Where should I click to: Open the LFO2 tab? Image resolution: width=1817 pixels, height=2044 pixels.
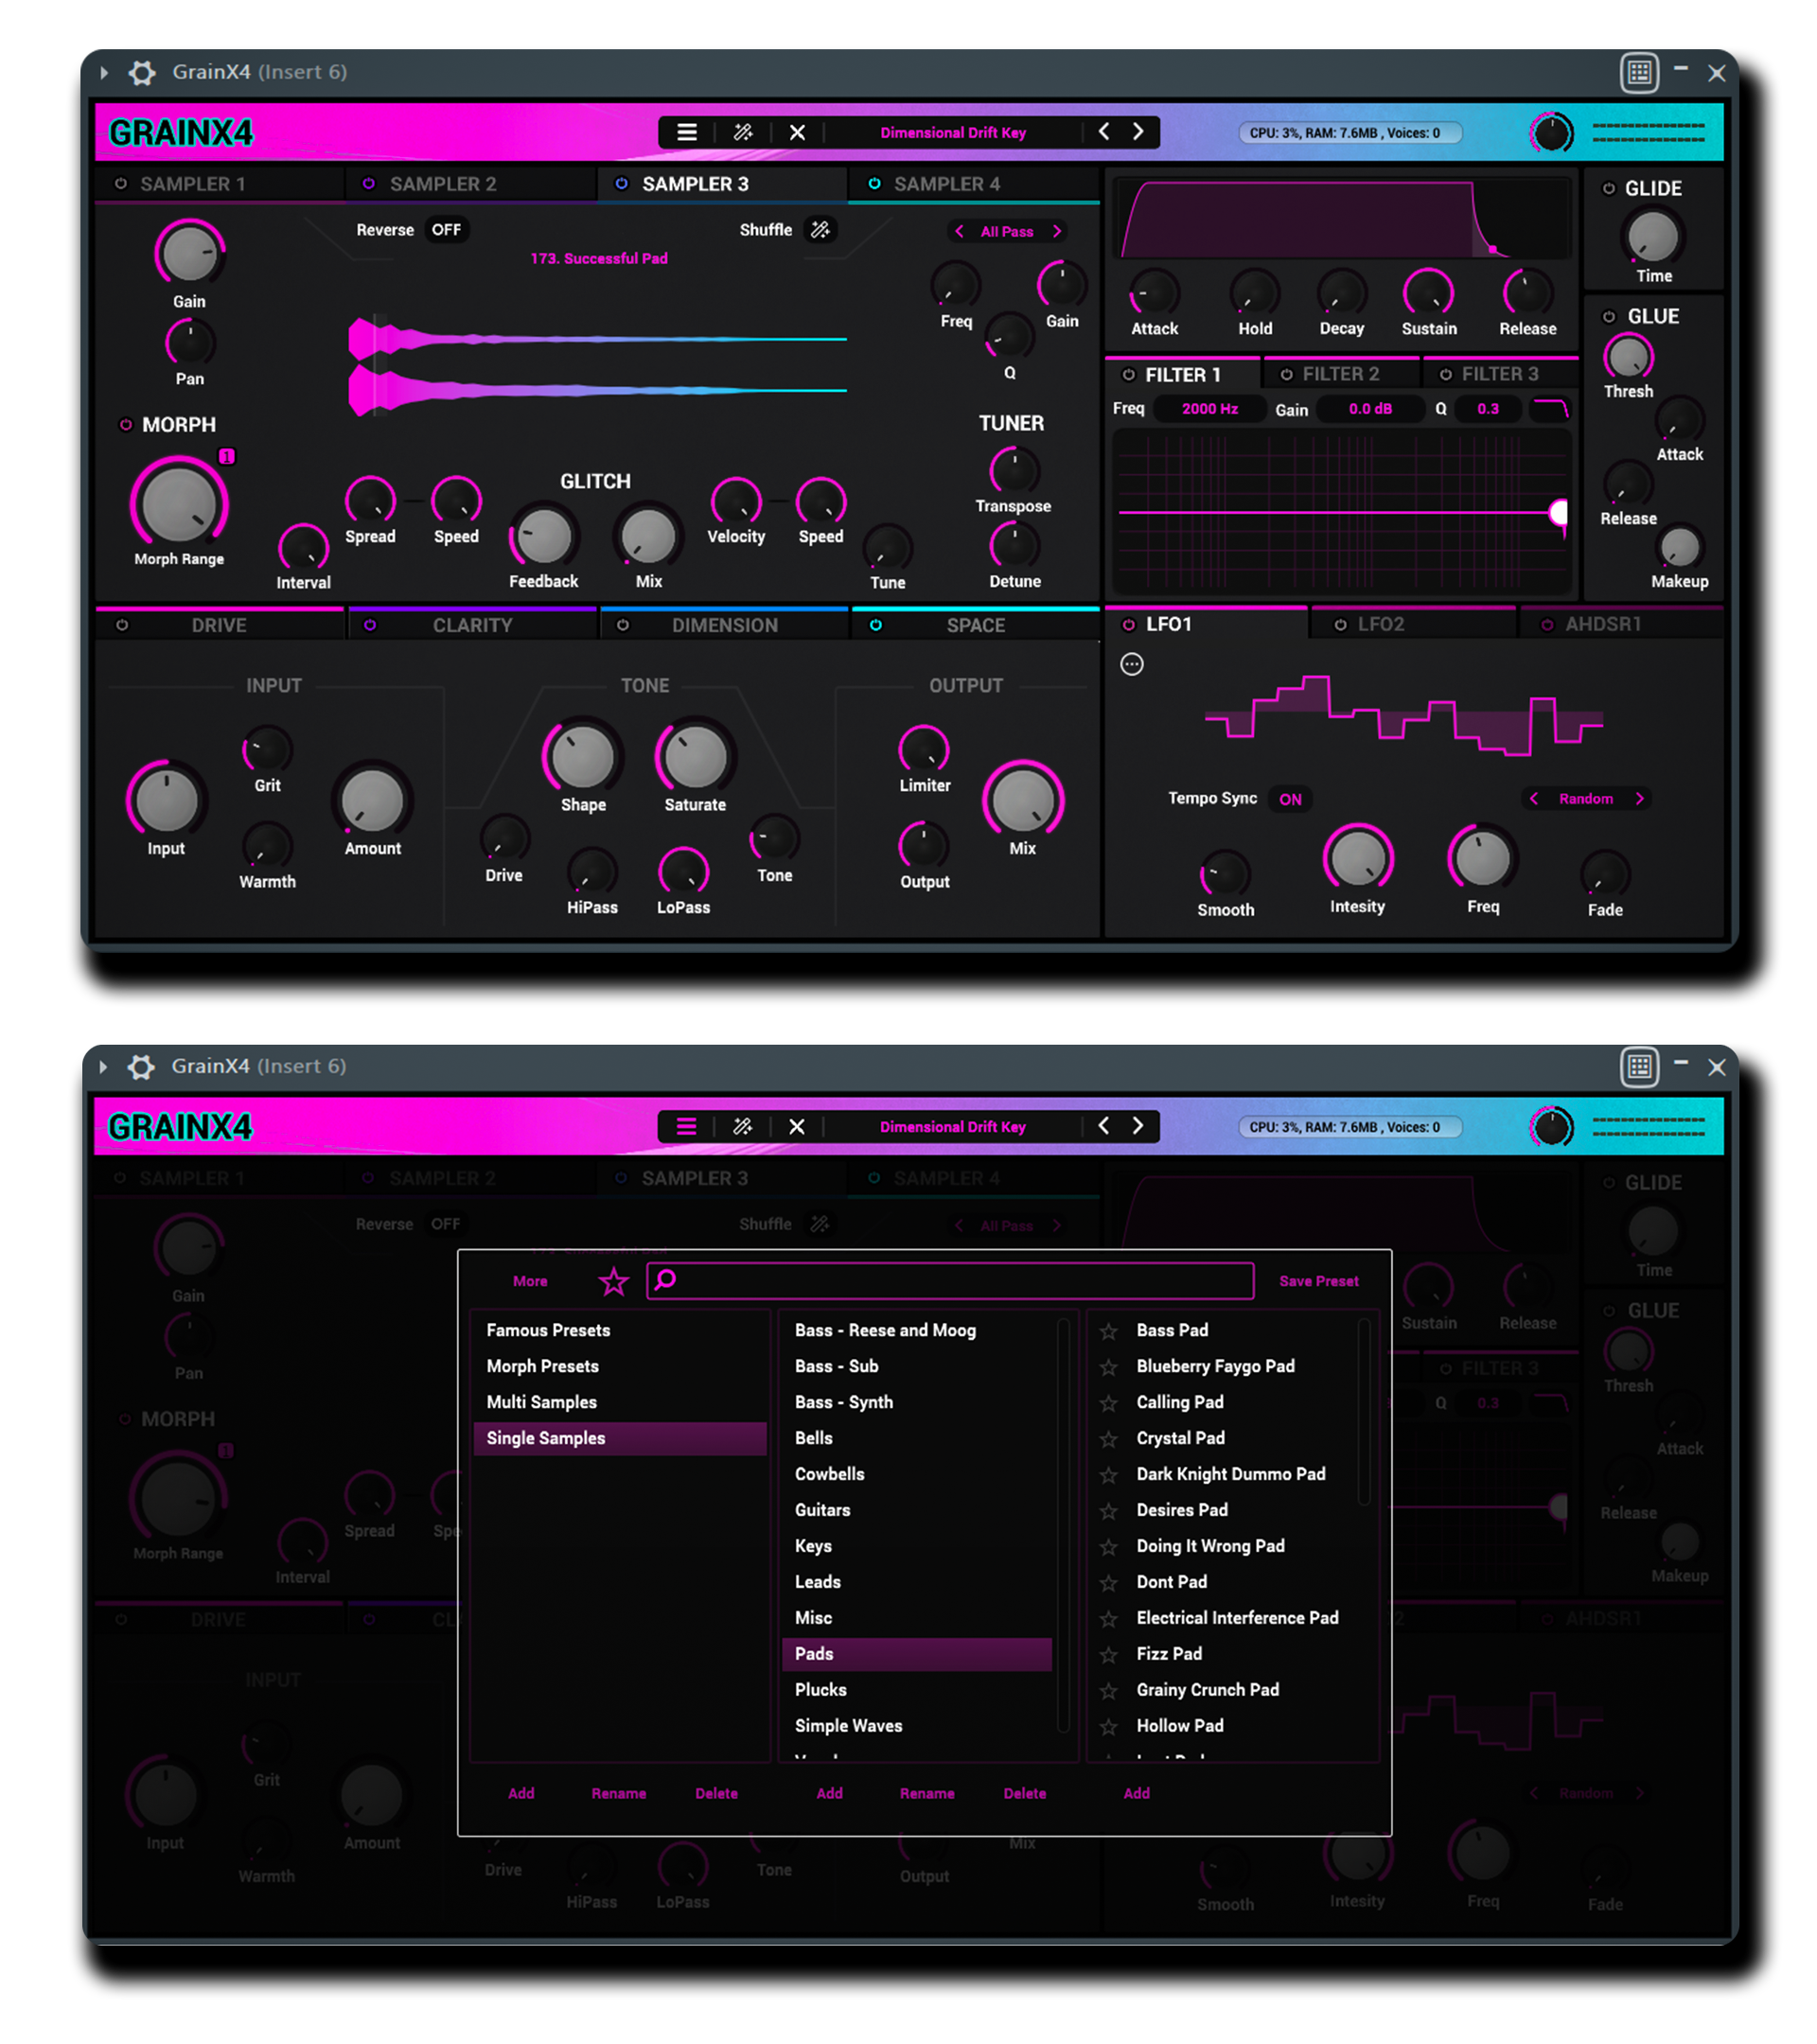pos(1380,625)
